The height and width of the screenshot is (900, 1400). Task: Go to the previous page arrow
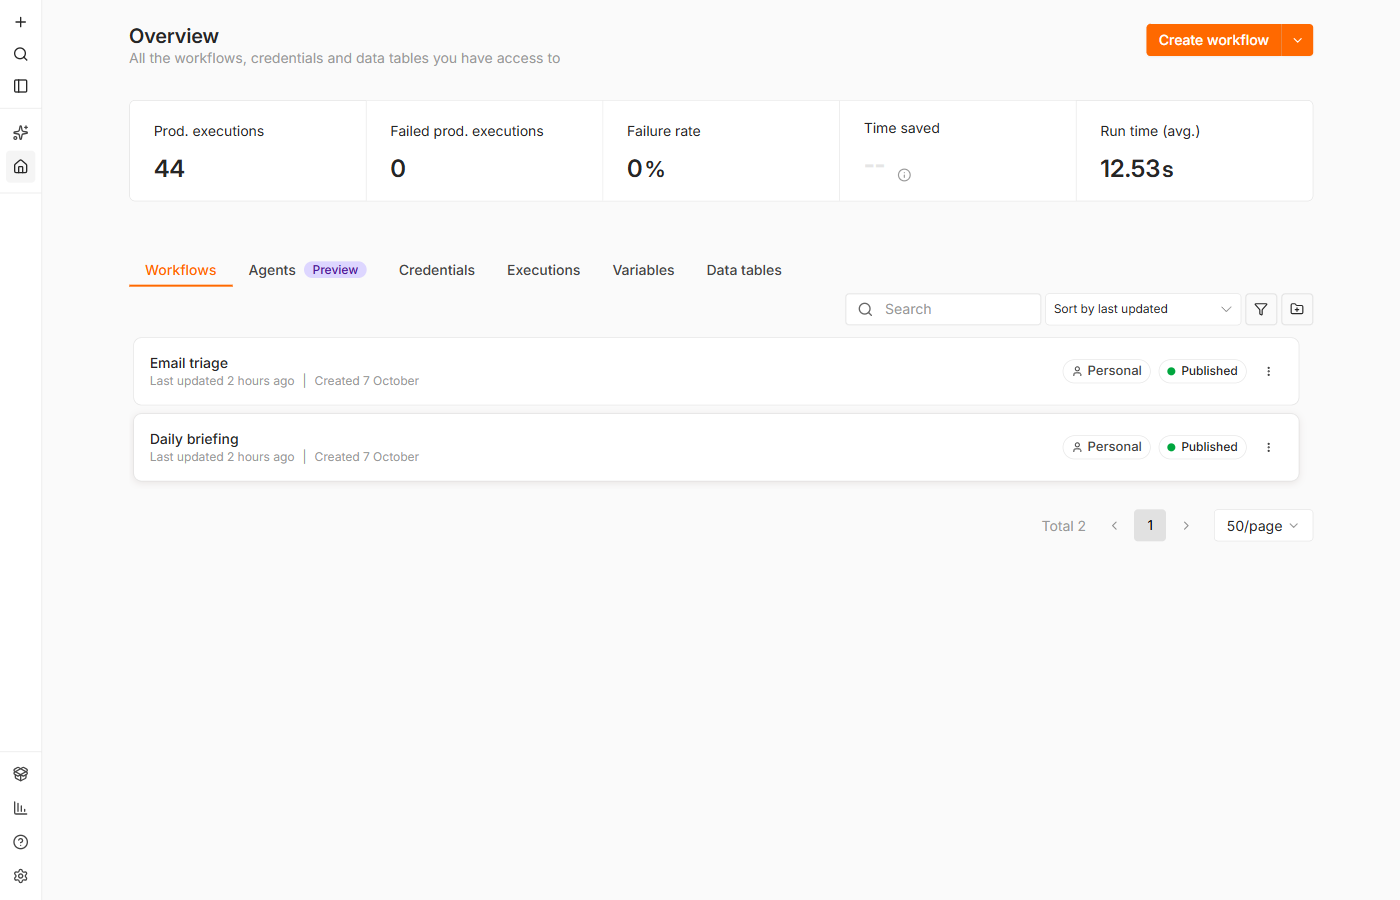[x=1114, y=526]
